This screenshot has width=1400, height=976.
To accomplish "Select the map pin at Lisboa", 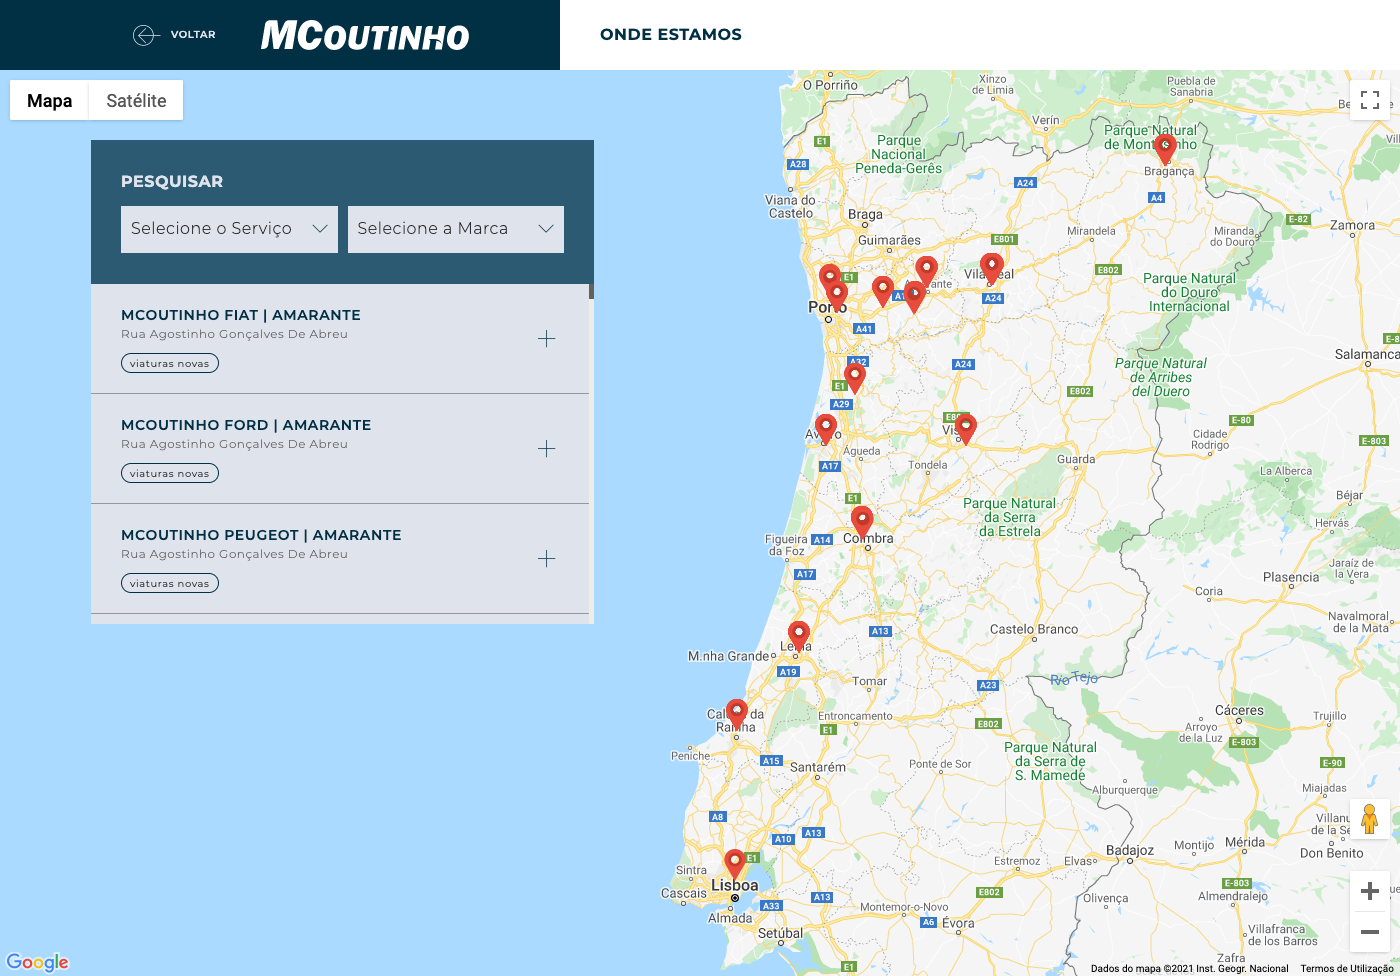I will click(x=735, y=863).
